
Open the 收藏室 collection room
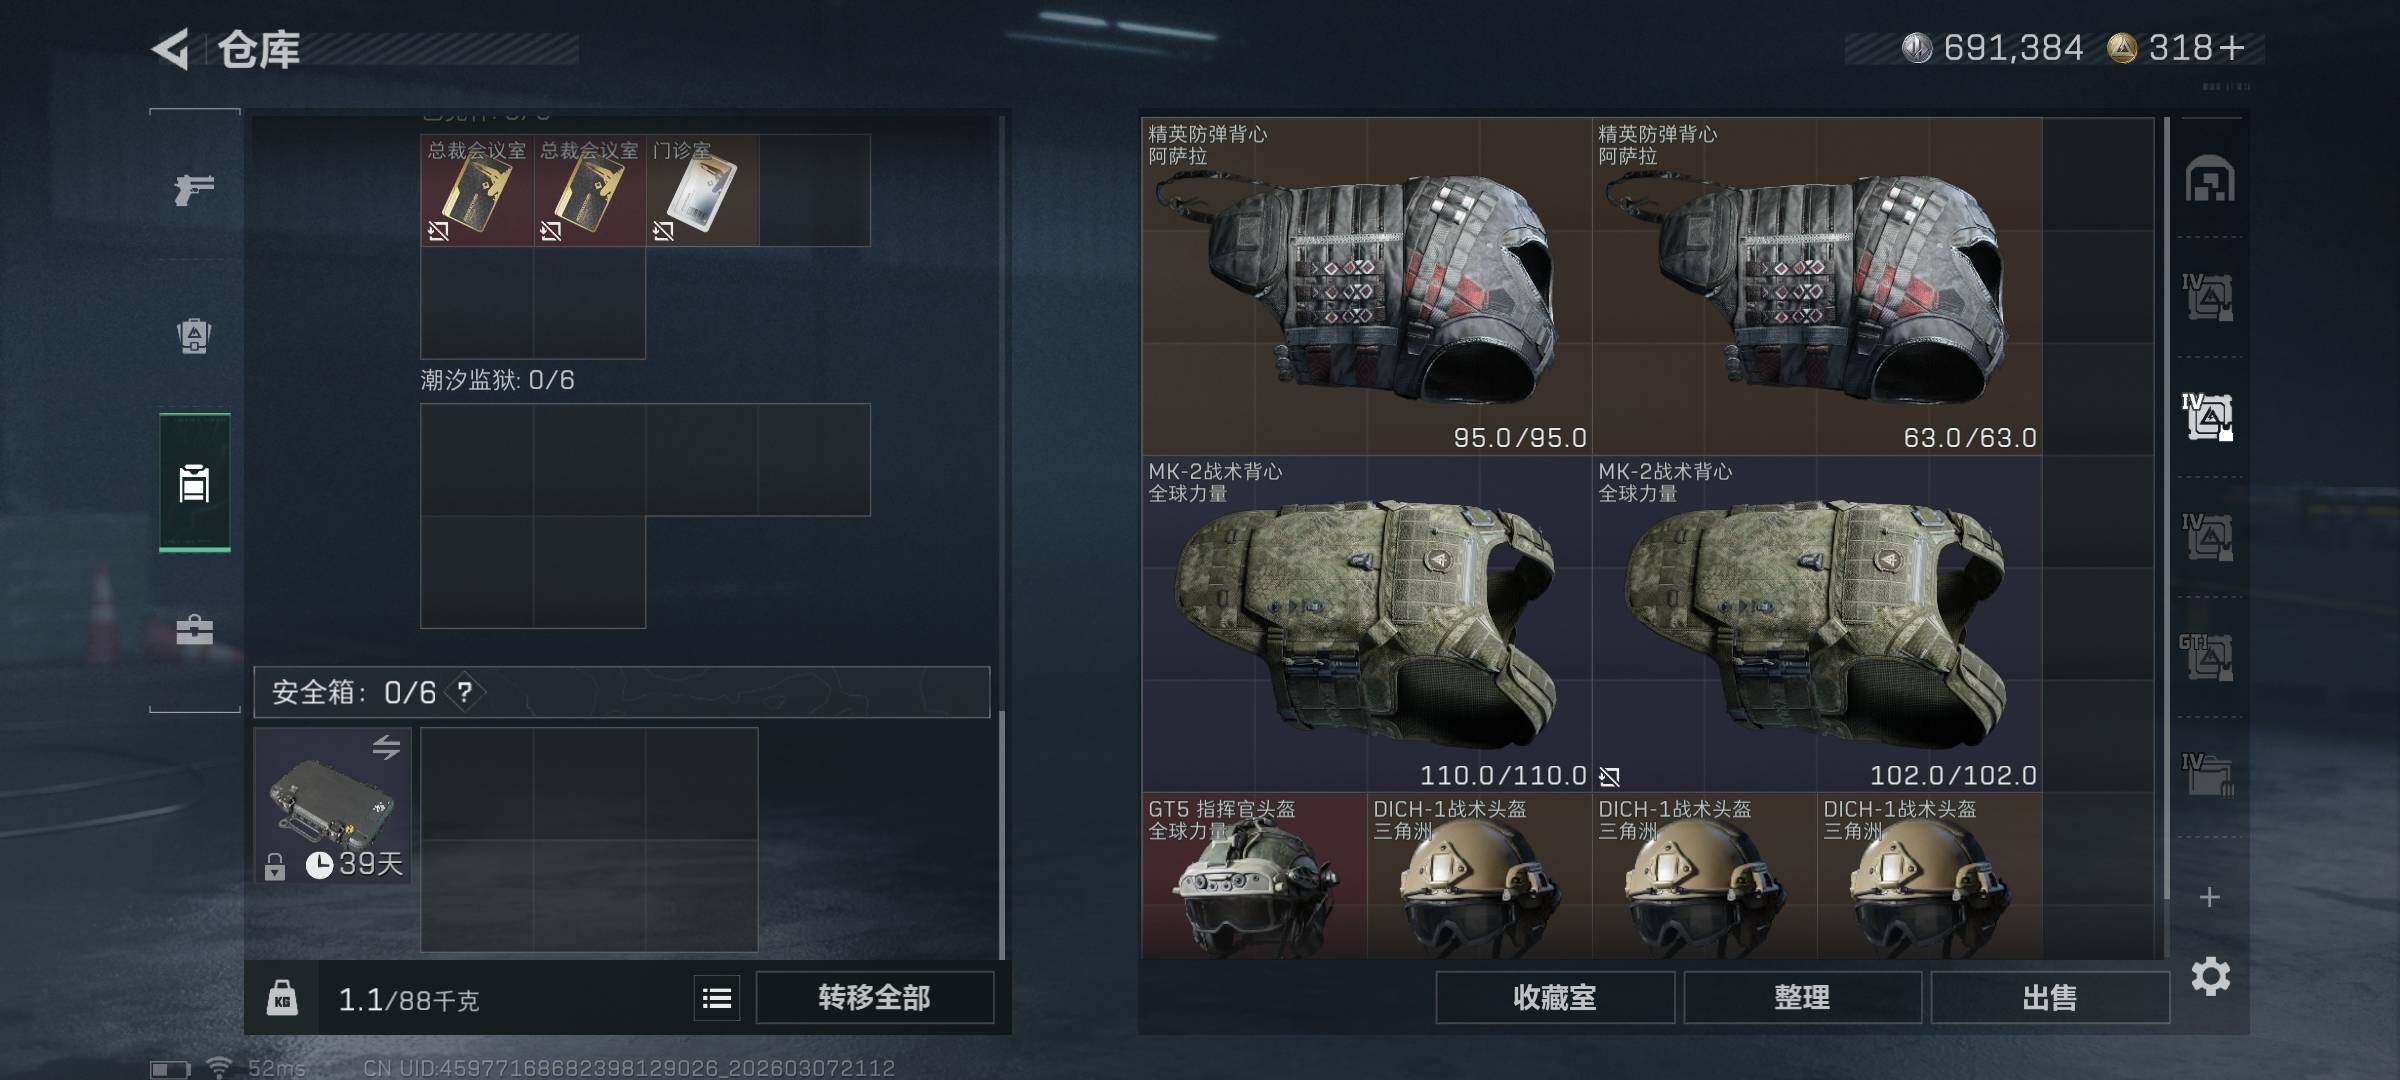[x=1555, y=998]
